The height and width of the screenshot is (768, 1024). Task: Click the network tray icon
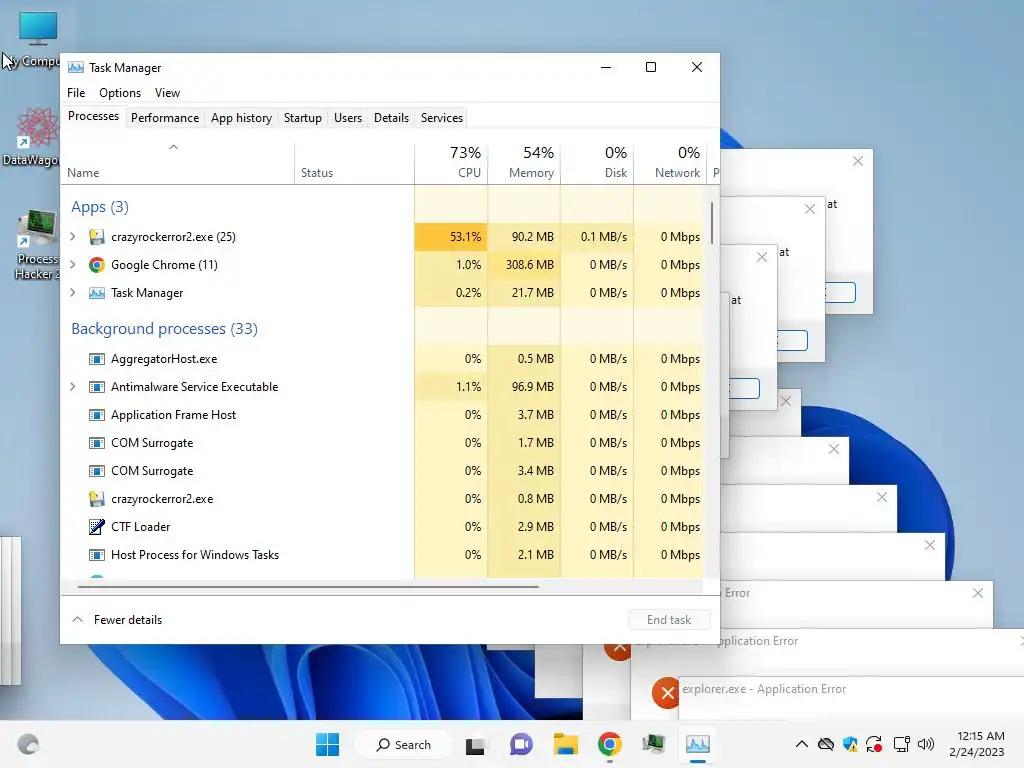(x=901, y=744)
